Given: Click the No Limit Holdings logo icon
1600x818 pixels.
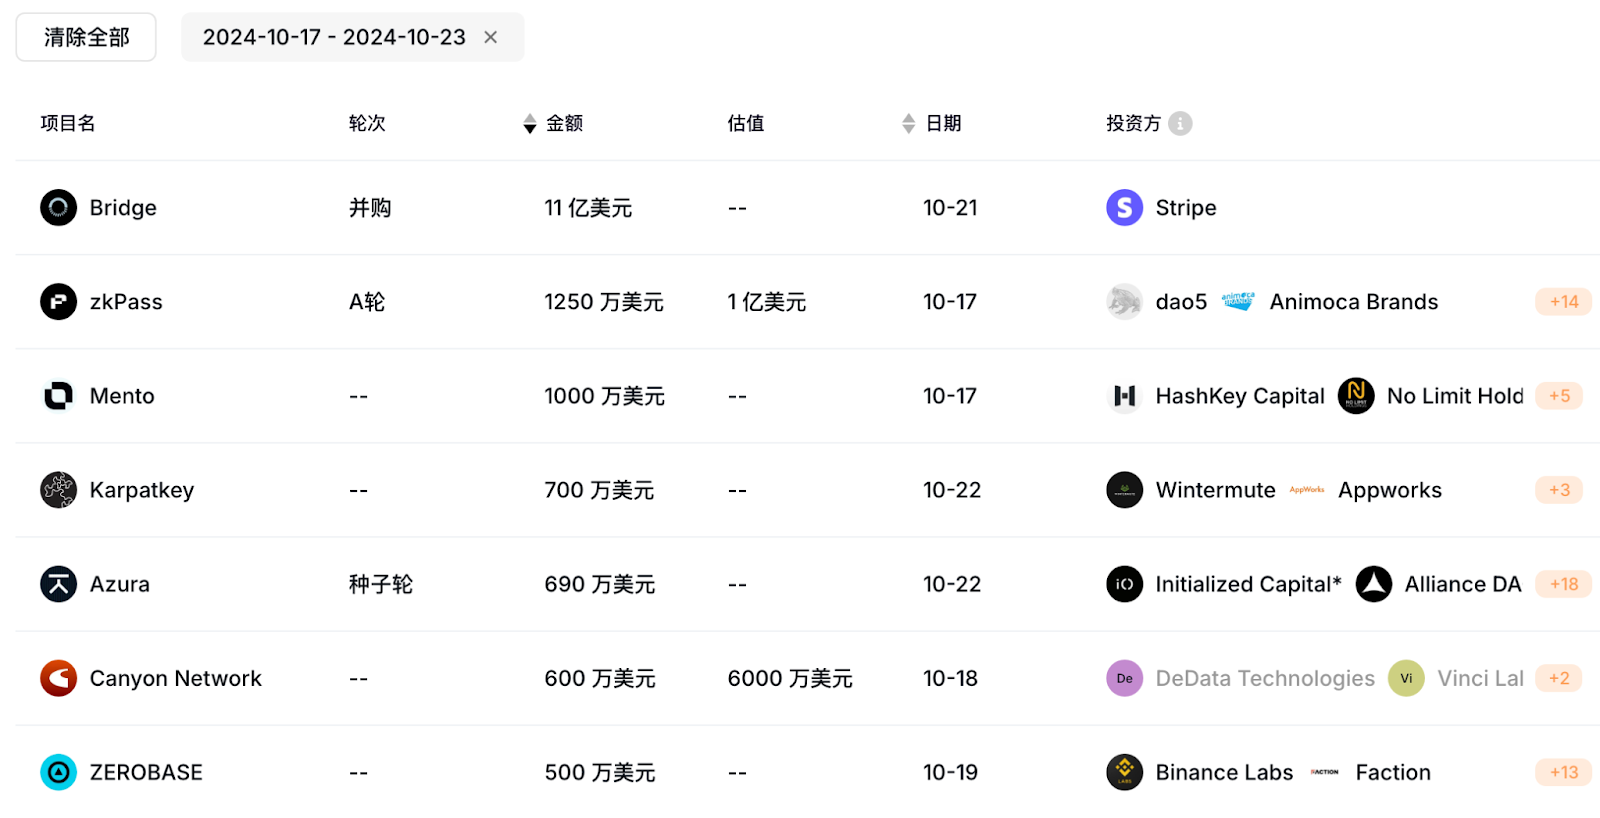Looking at the screenshot, I should pyautogui.click(x=1355, y=396).
